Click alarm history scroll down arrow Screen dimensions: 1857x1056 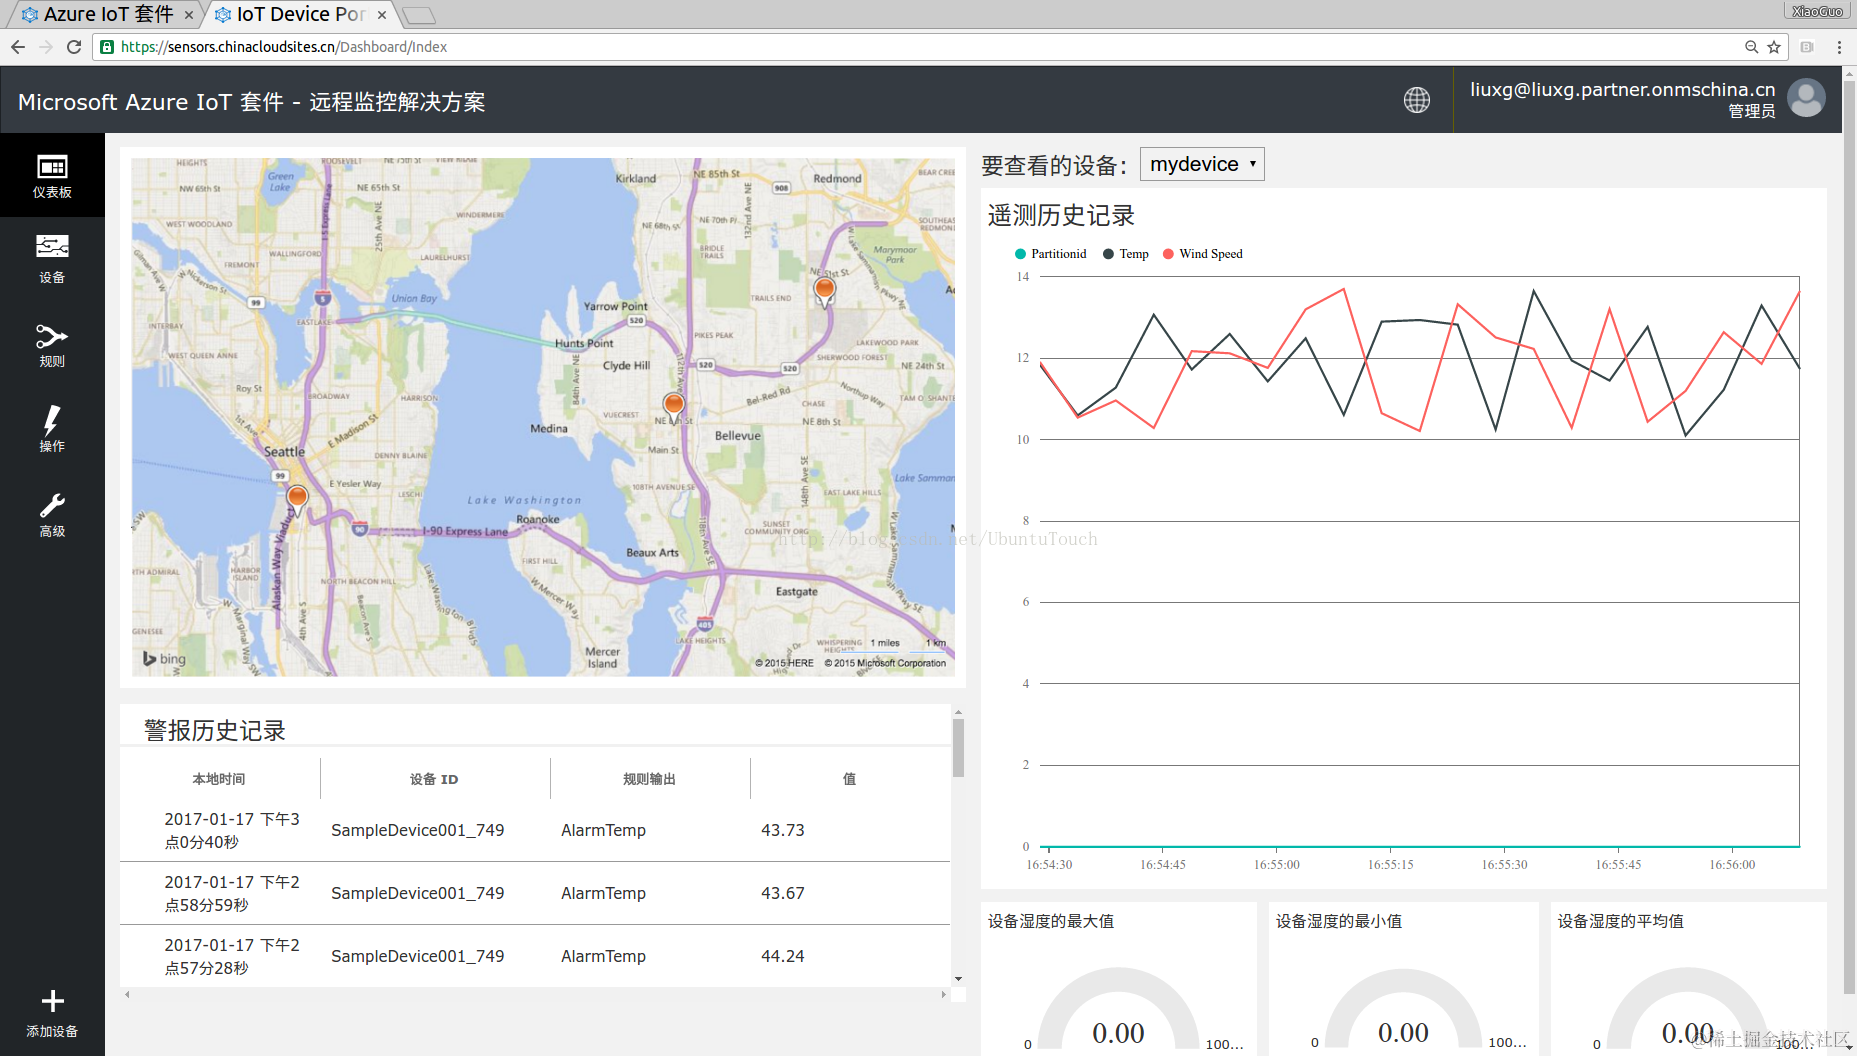(x=958, y=979)
